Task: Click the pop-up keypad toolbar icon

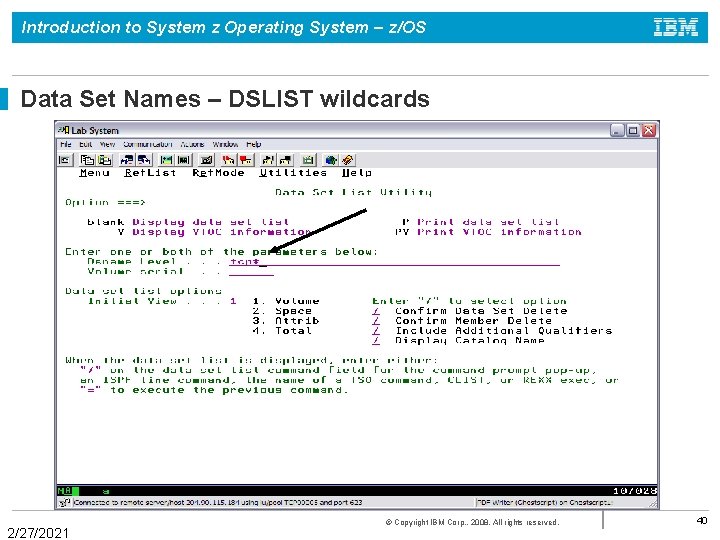Action: [x=308, y=160]
